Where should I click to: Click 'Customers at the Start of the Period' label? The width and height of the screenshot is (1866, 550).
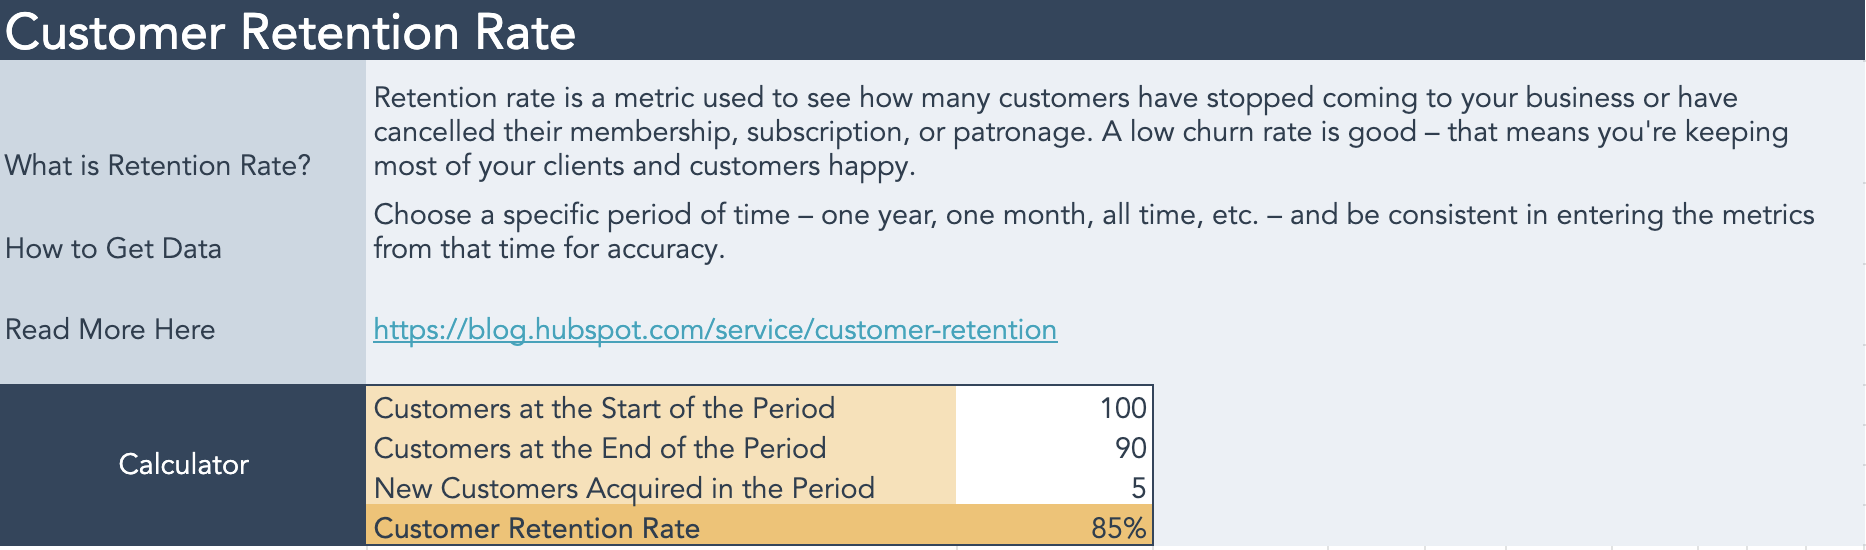(x=604, y=408)
